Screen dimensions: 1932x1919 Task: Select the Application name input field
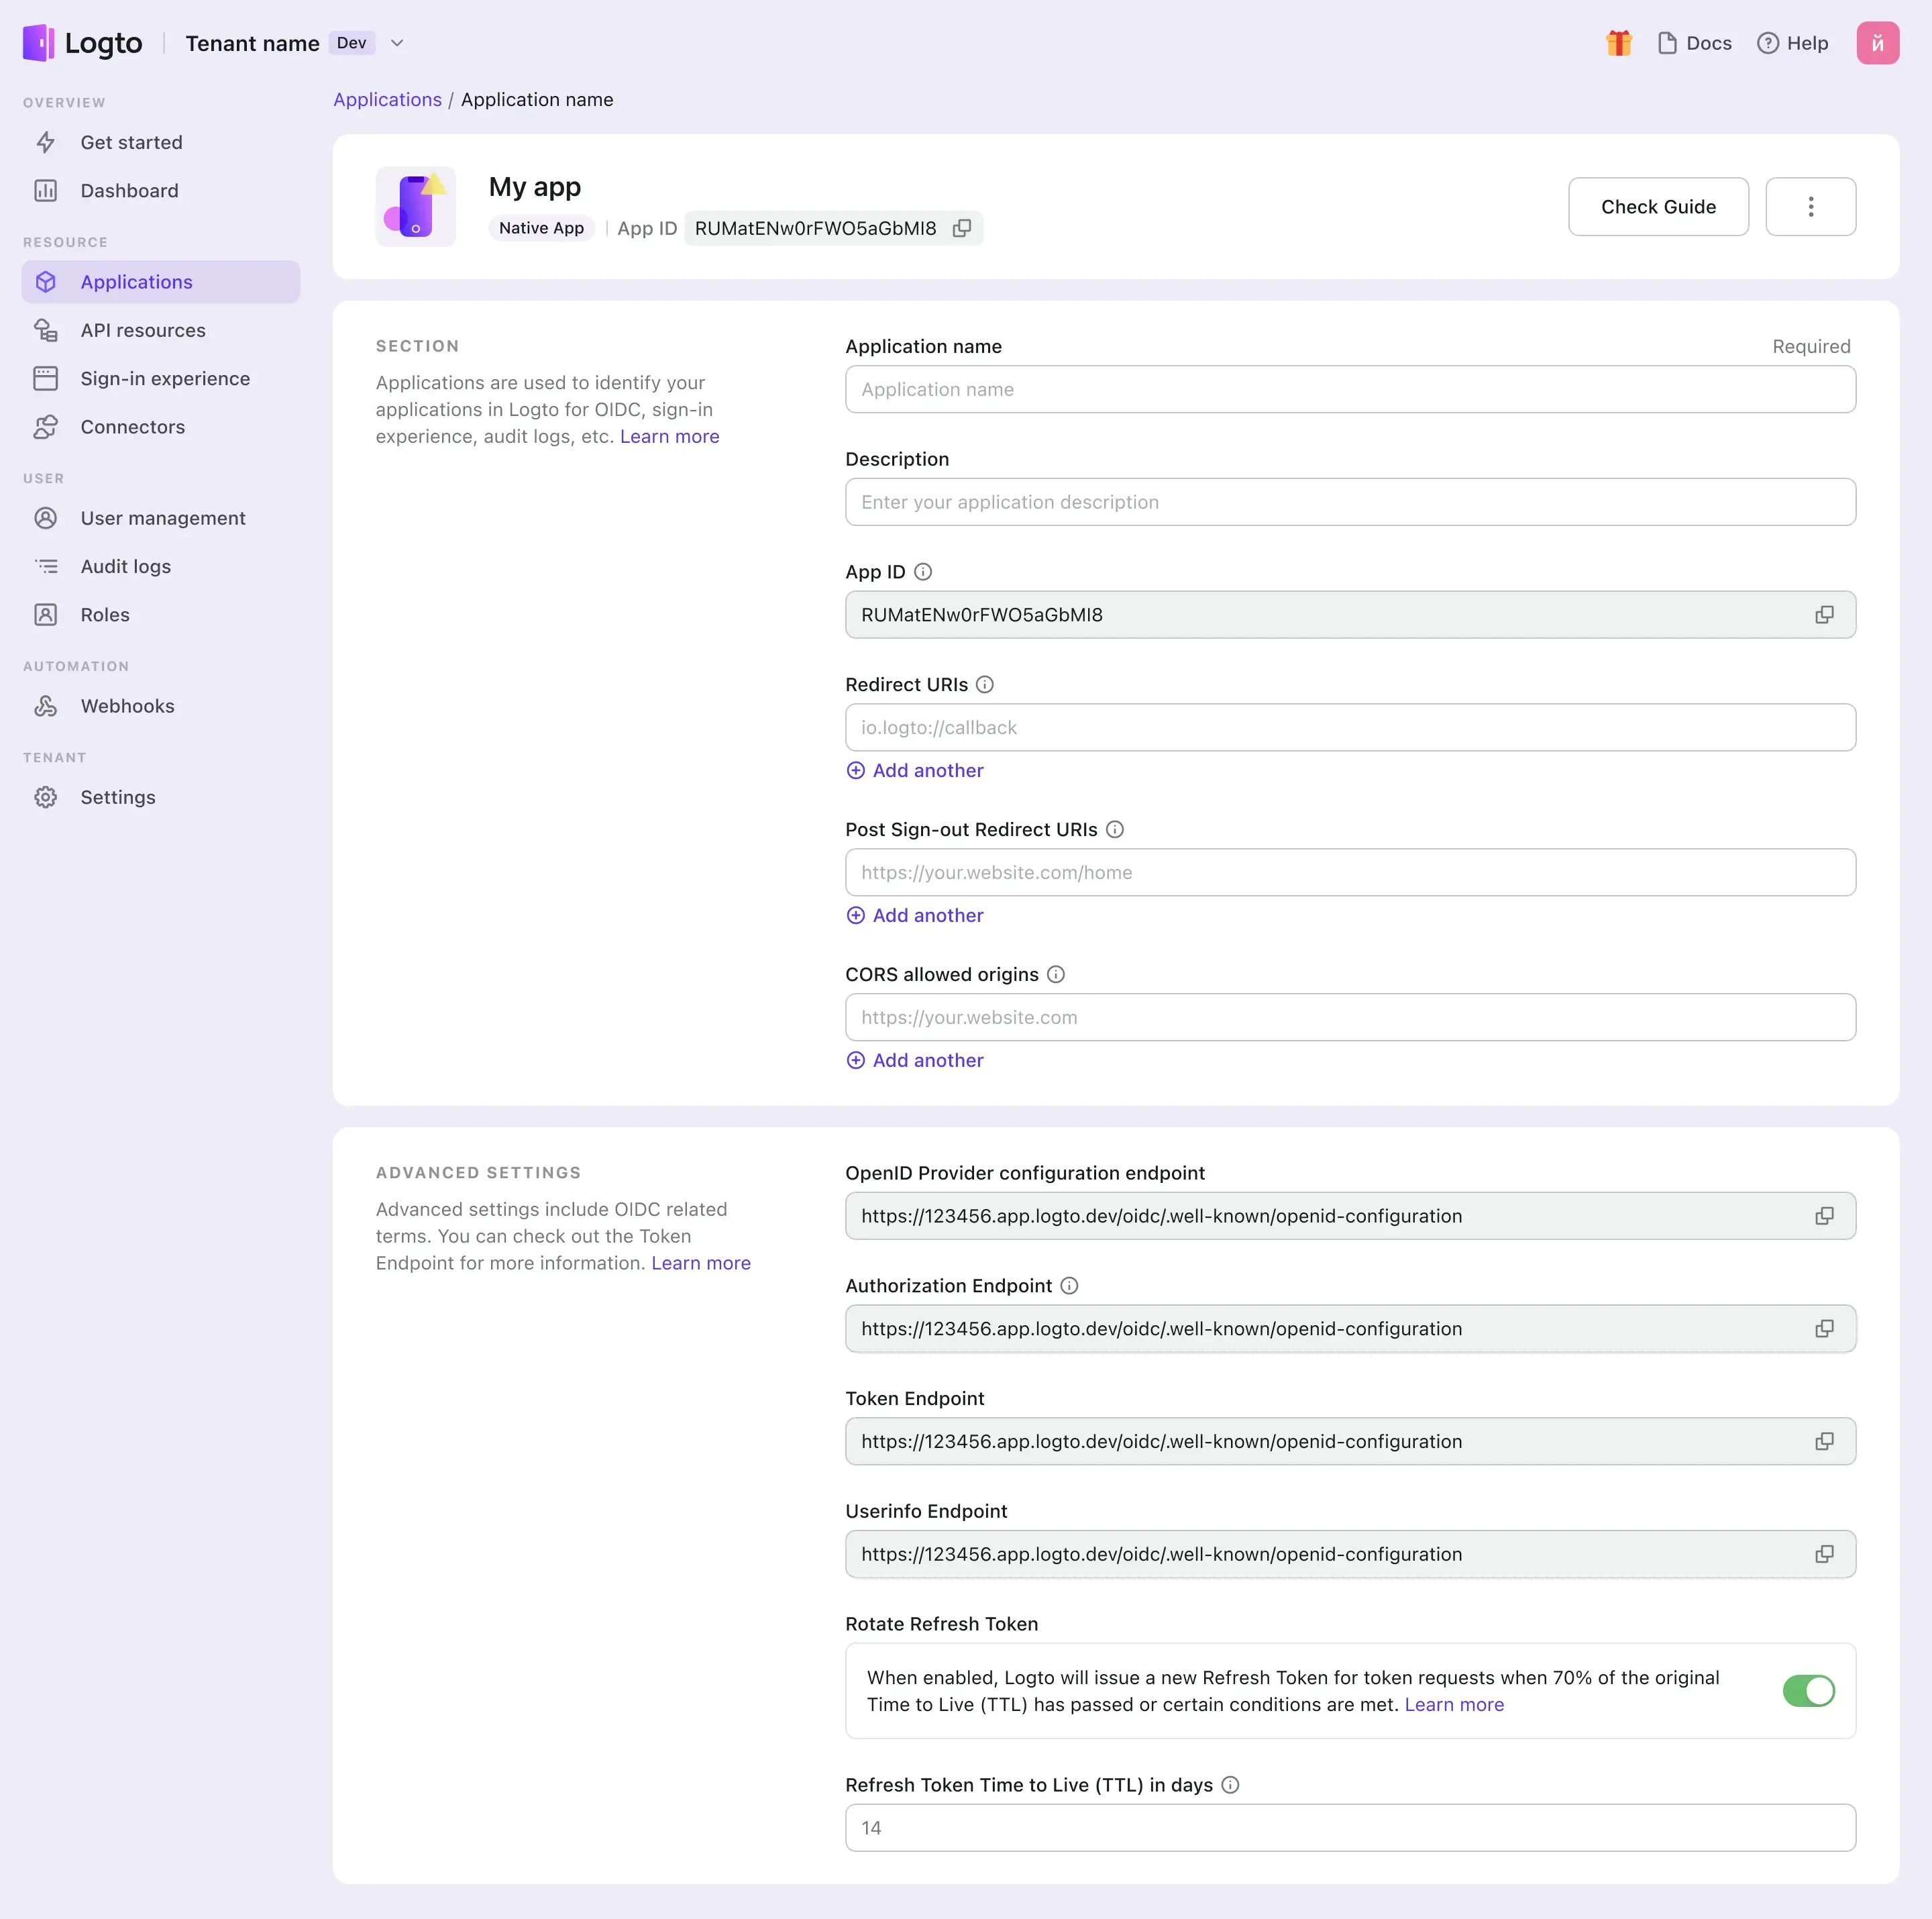click(x=1349, y=388)
